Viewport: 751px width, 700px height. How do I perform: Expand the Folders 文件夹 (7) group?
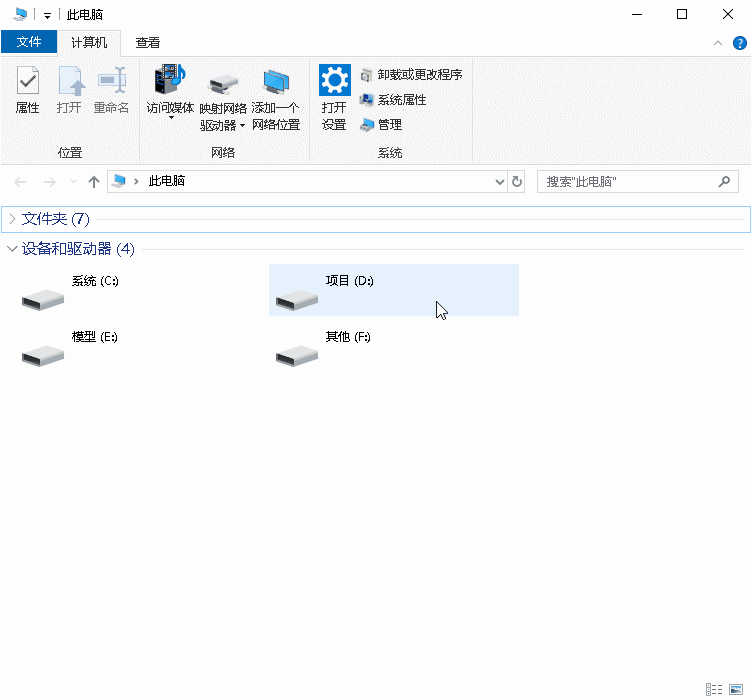click(12, 219)
